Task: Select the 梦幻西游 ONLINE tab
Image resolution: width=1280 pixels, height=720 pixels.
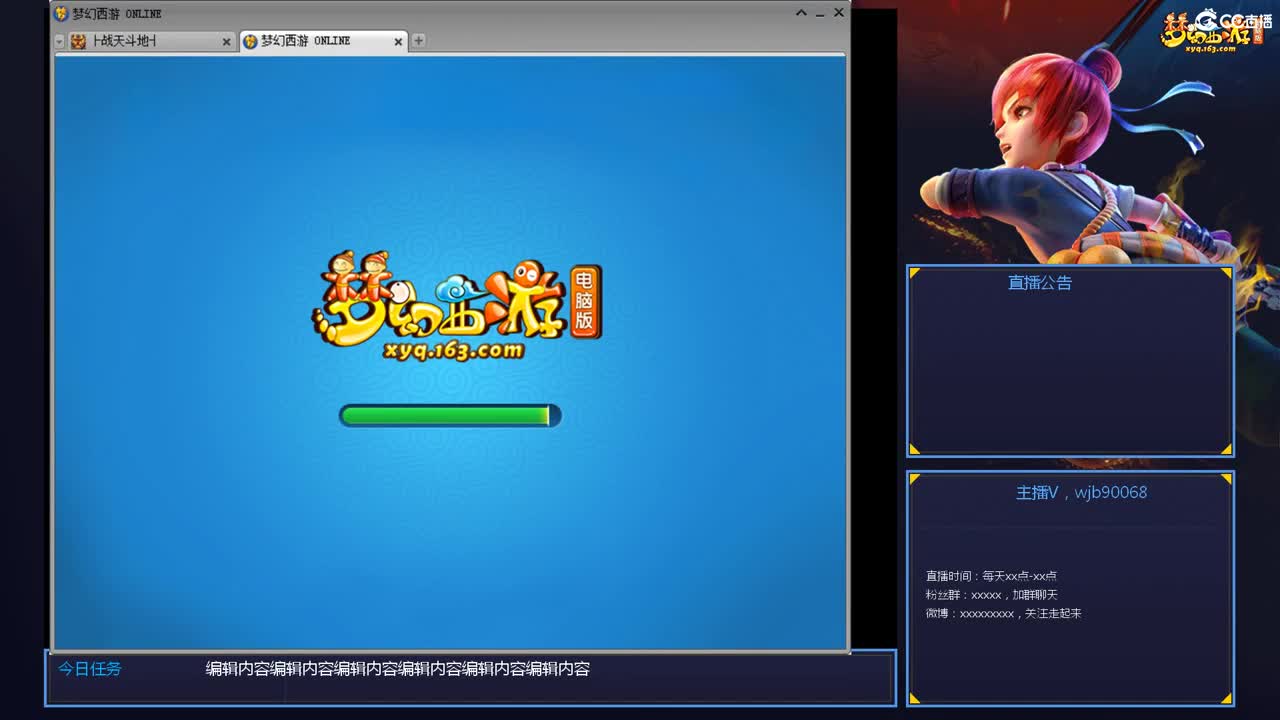Action: pyautogui.click(x=322, y=41)
